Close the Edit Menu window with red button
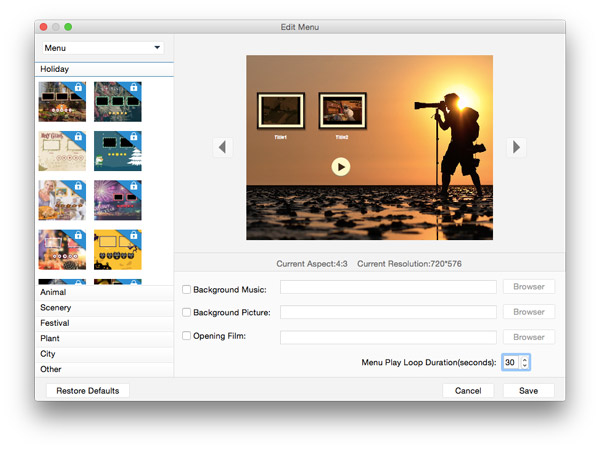The image size is (600, 450). click(x=43, y=27)
